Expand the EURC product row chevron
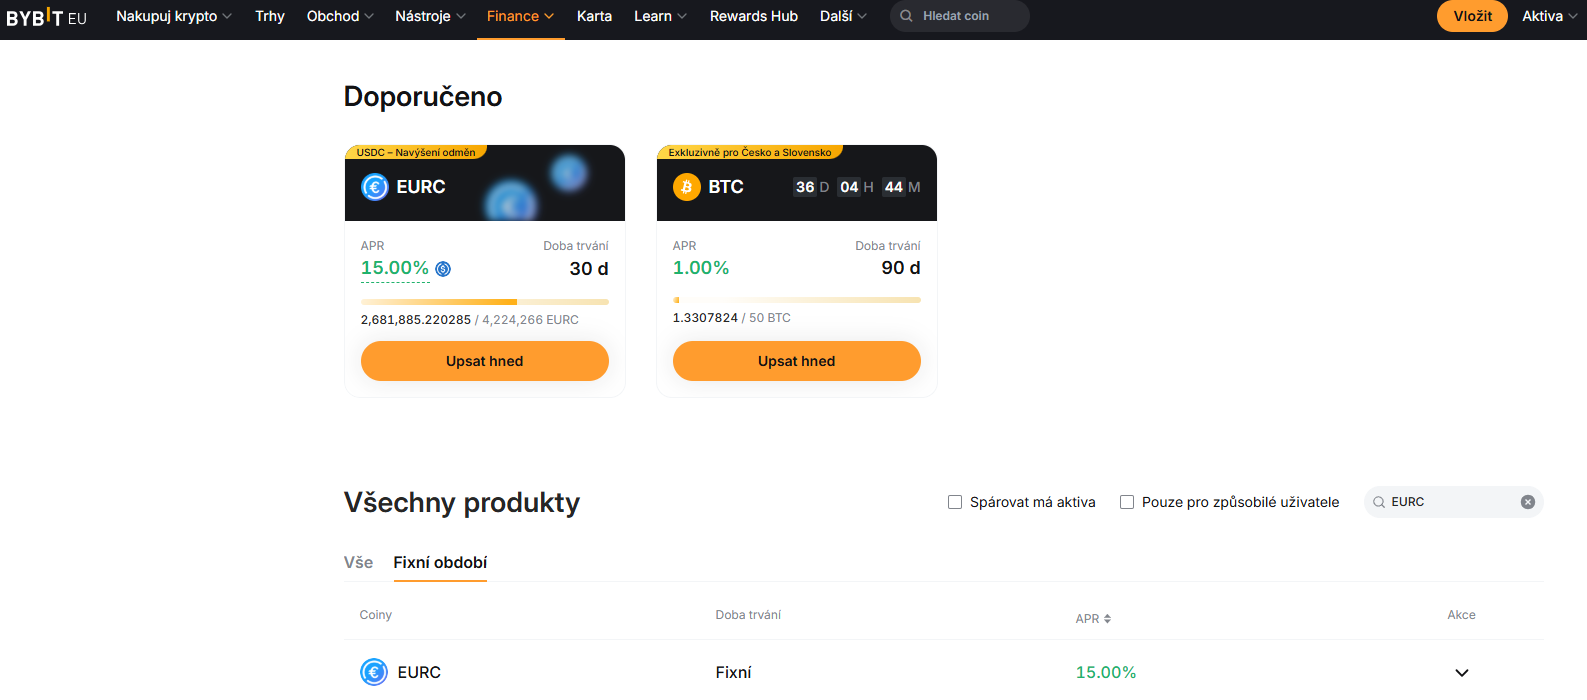 1461,673
